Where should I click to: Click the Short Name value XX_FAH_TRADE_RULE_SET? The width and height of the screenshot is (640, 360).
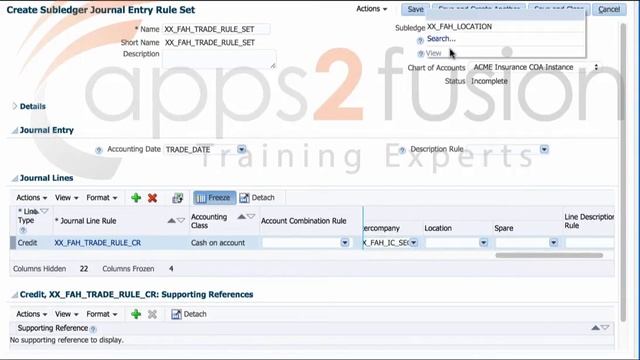(210, 42)
